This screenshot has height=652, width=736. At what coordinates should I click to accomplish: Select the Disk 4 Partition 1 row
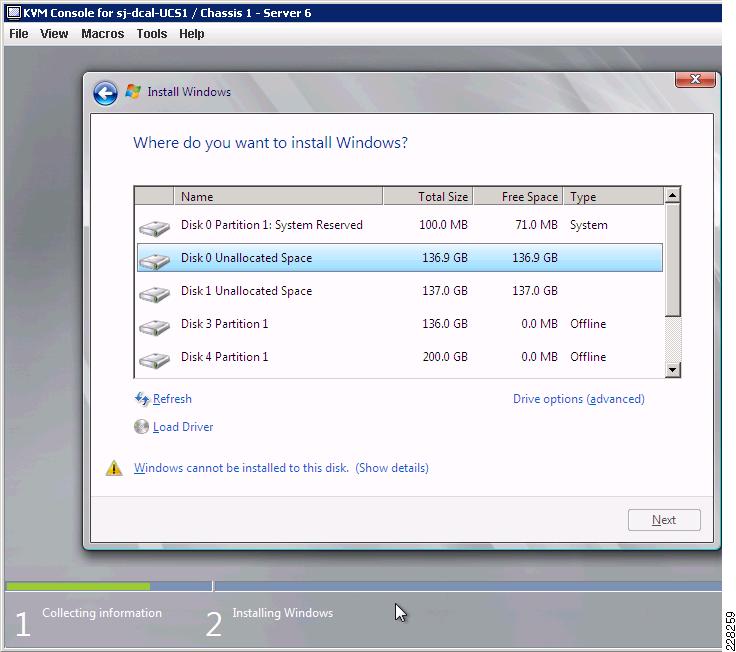click(x=400, y=357)
